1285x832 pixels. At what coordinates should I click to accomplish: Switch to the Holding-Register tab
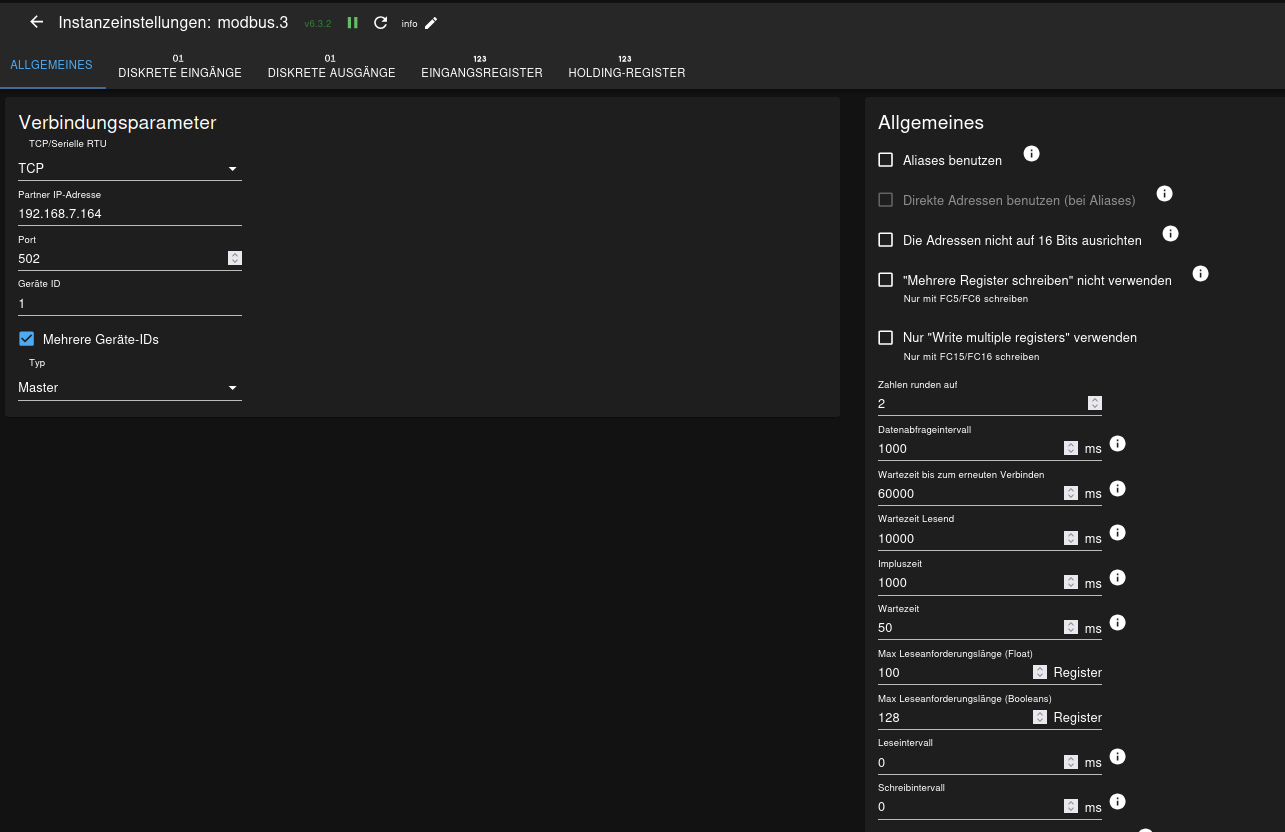[626, 72]
